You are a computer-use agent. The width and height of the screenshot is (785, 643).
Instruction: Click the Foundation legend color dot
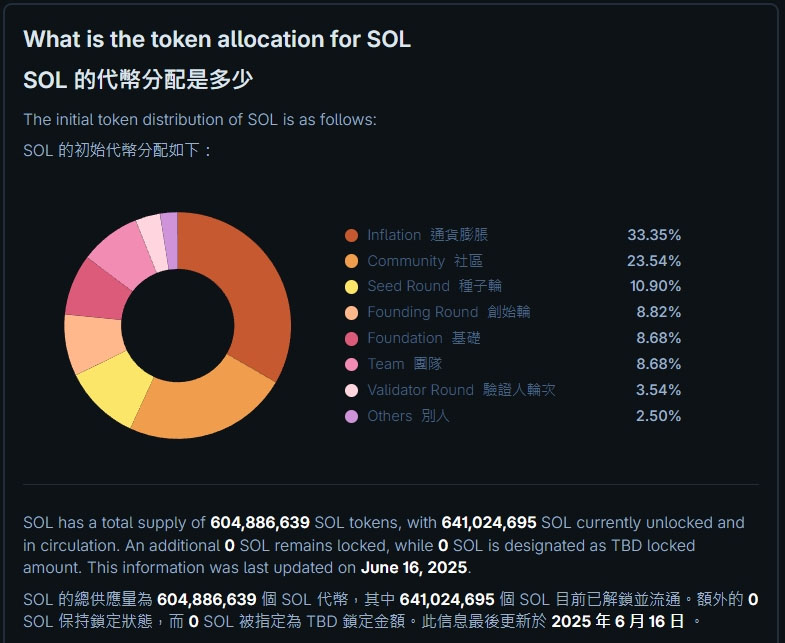point(351,339)
